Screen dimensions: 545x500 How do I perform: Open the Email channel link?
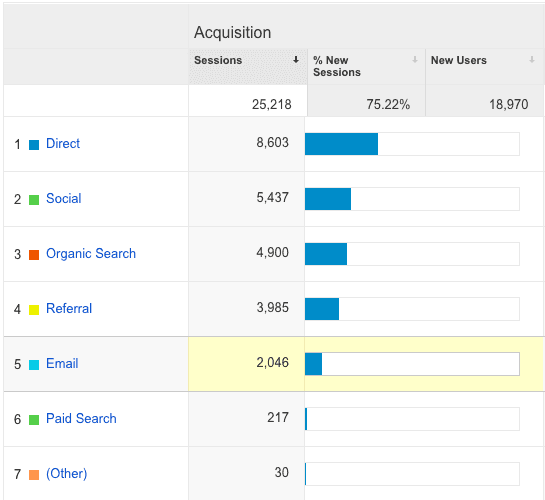(62, 363)
